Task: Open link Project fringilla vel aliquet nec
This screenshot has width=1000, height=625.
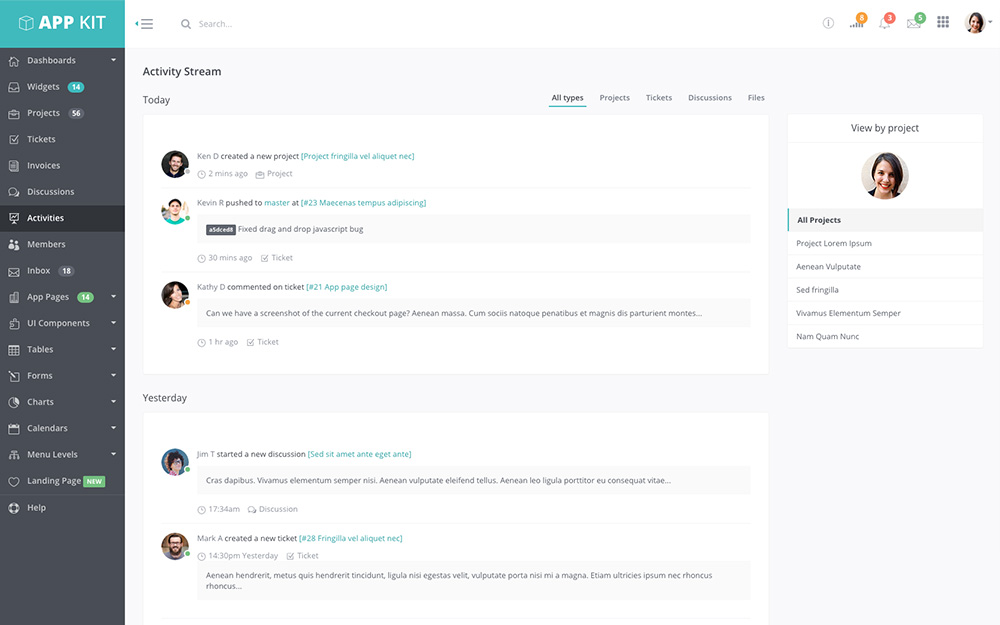Action: click(357, 156)
